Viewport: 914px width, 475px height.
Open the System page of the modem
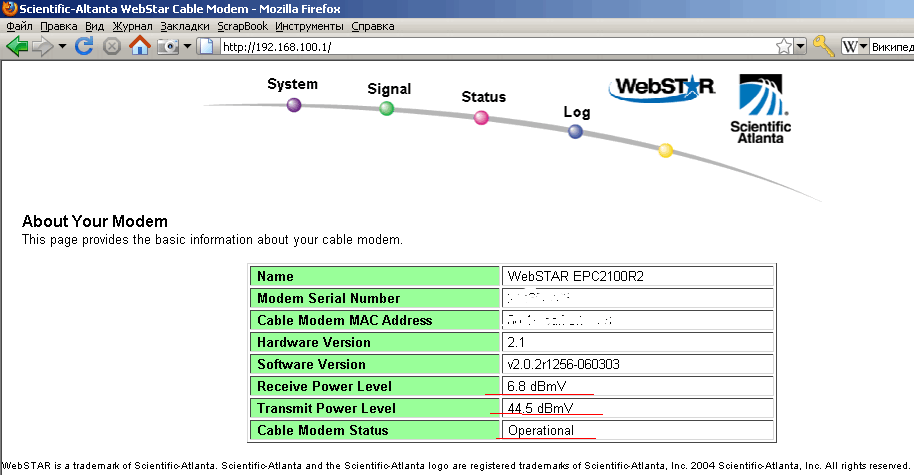(293, 104)
